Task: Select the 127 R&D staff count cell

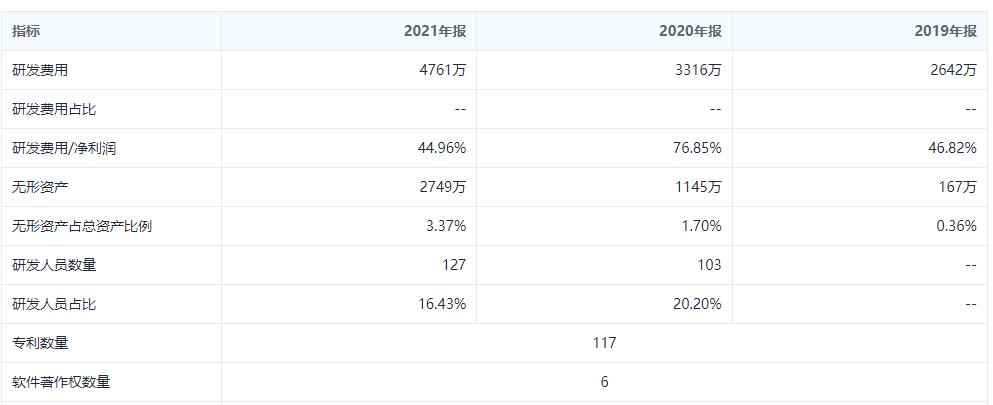Action: [x=453, y=265]
